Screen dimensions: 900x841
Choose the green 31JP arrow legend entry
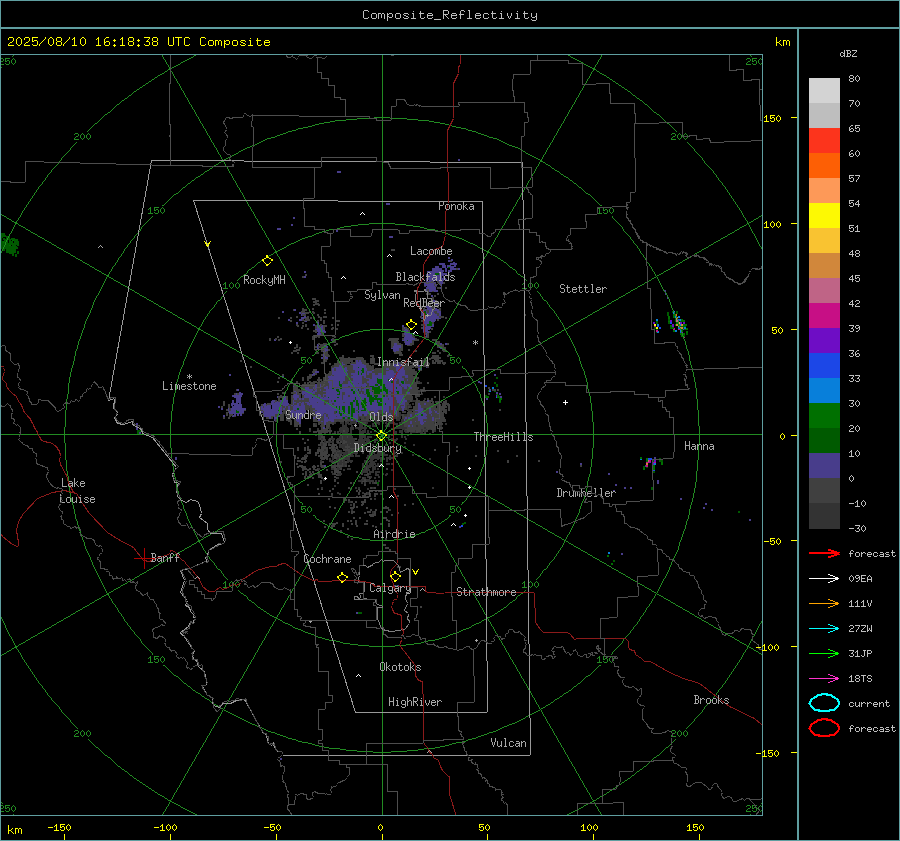[824, 653]
